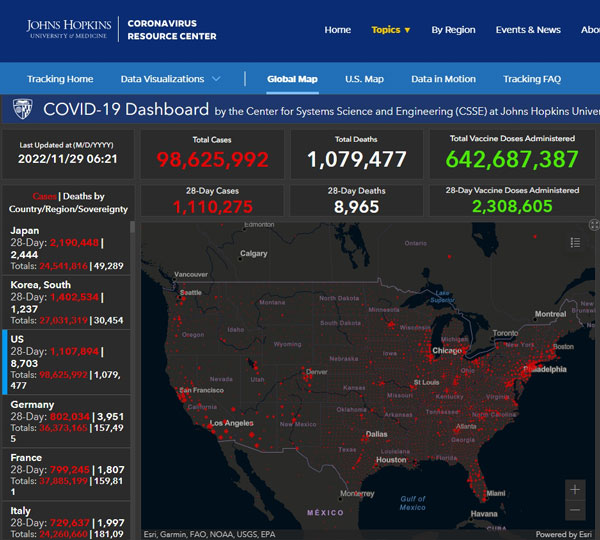Click the Johns Hopkins University logo

coord(69,29)
